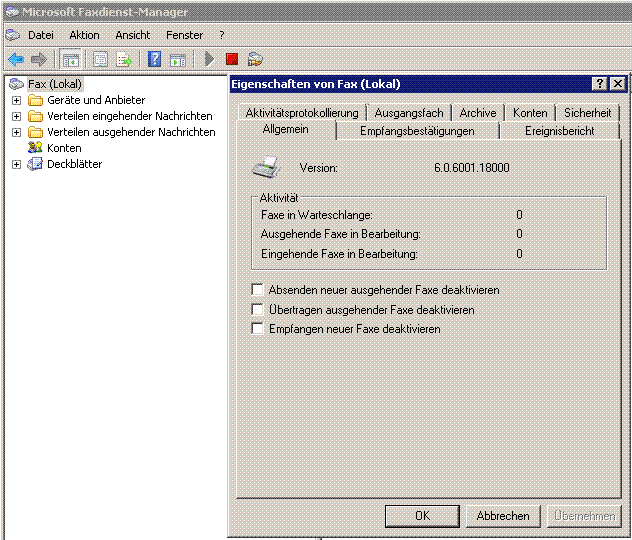Expand Verteilen eingehender Nachrichten node
Screen dimensions: 632x540
(16, 116)
